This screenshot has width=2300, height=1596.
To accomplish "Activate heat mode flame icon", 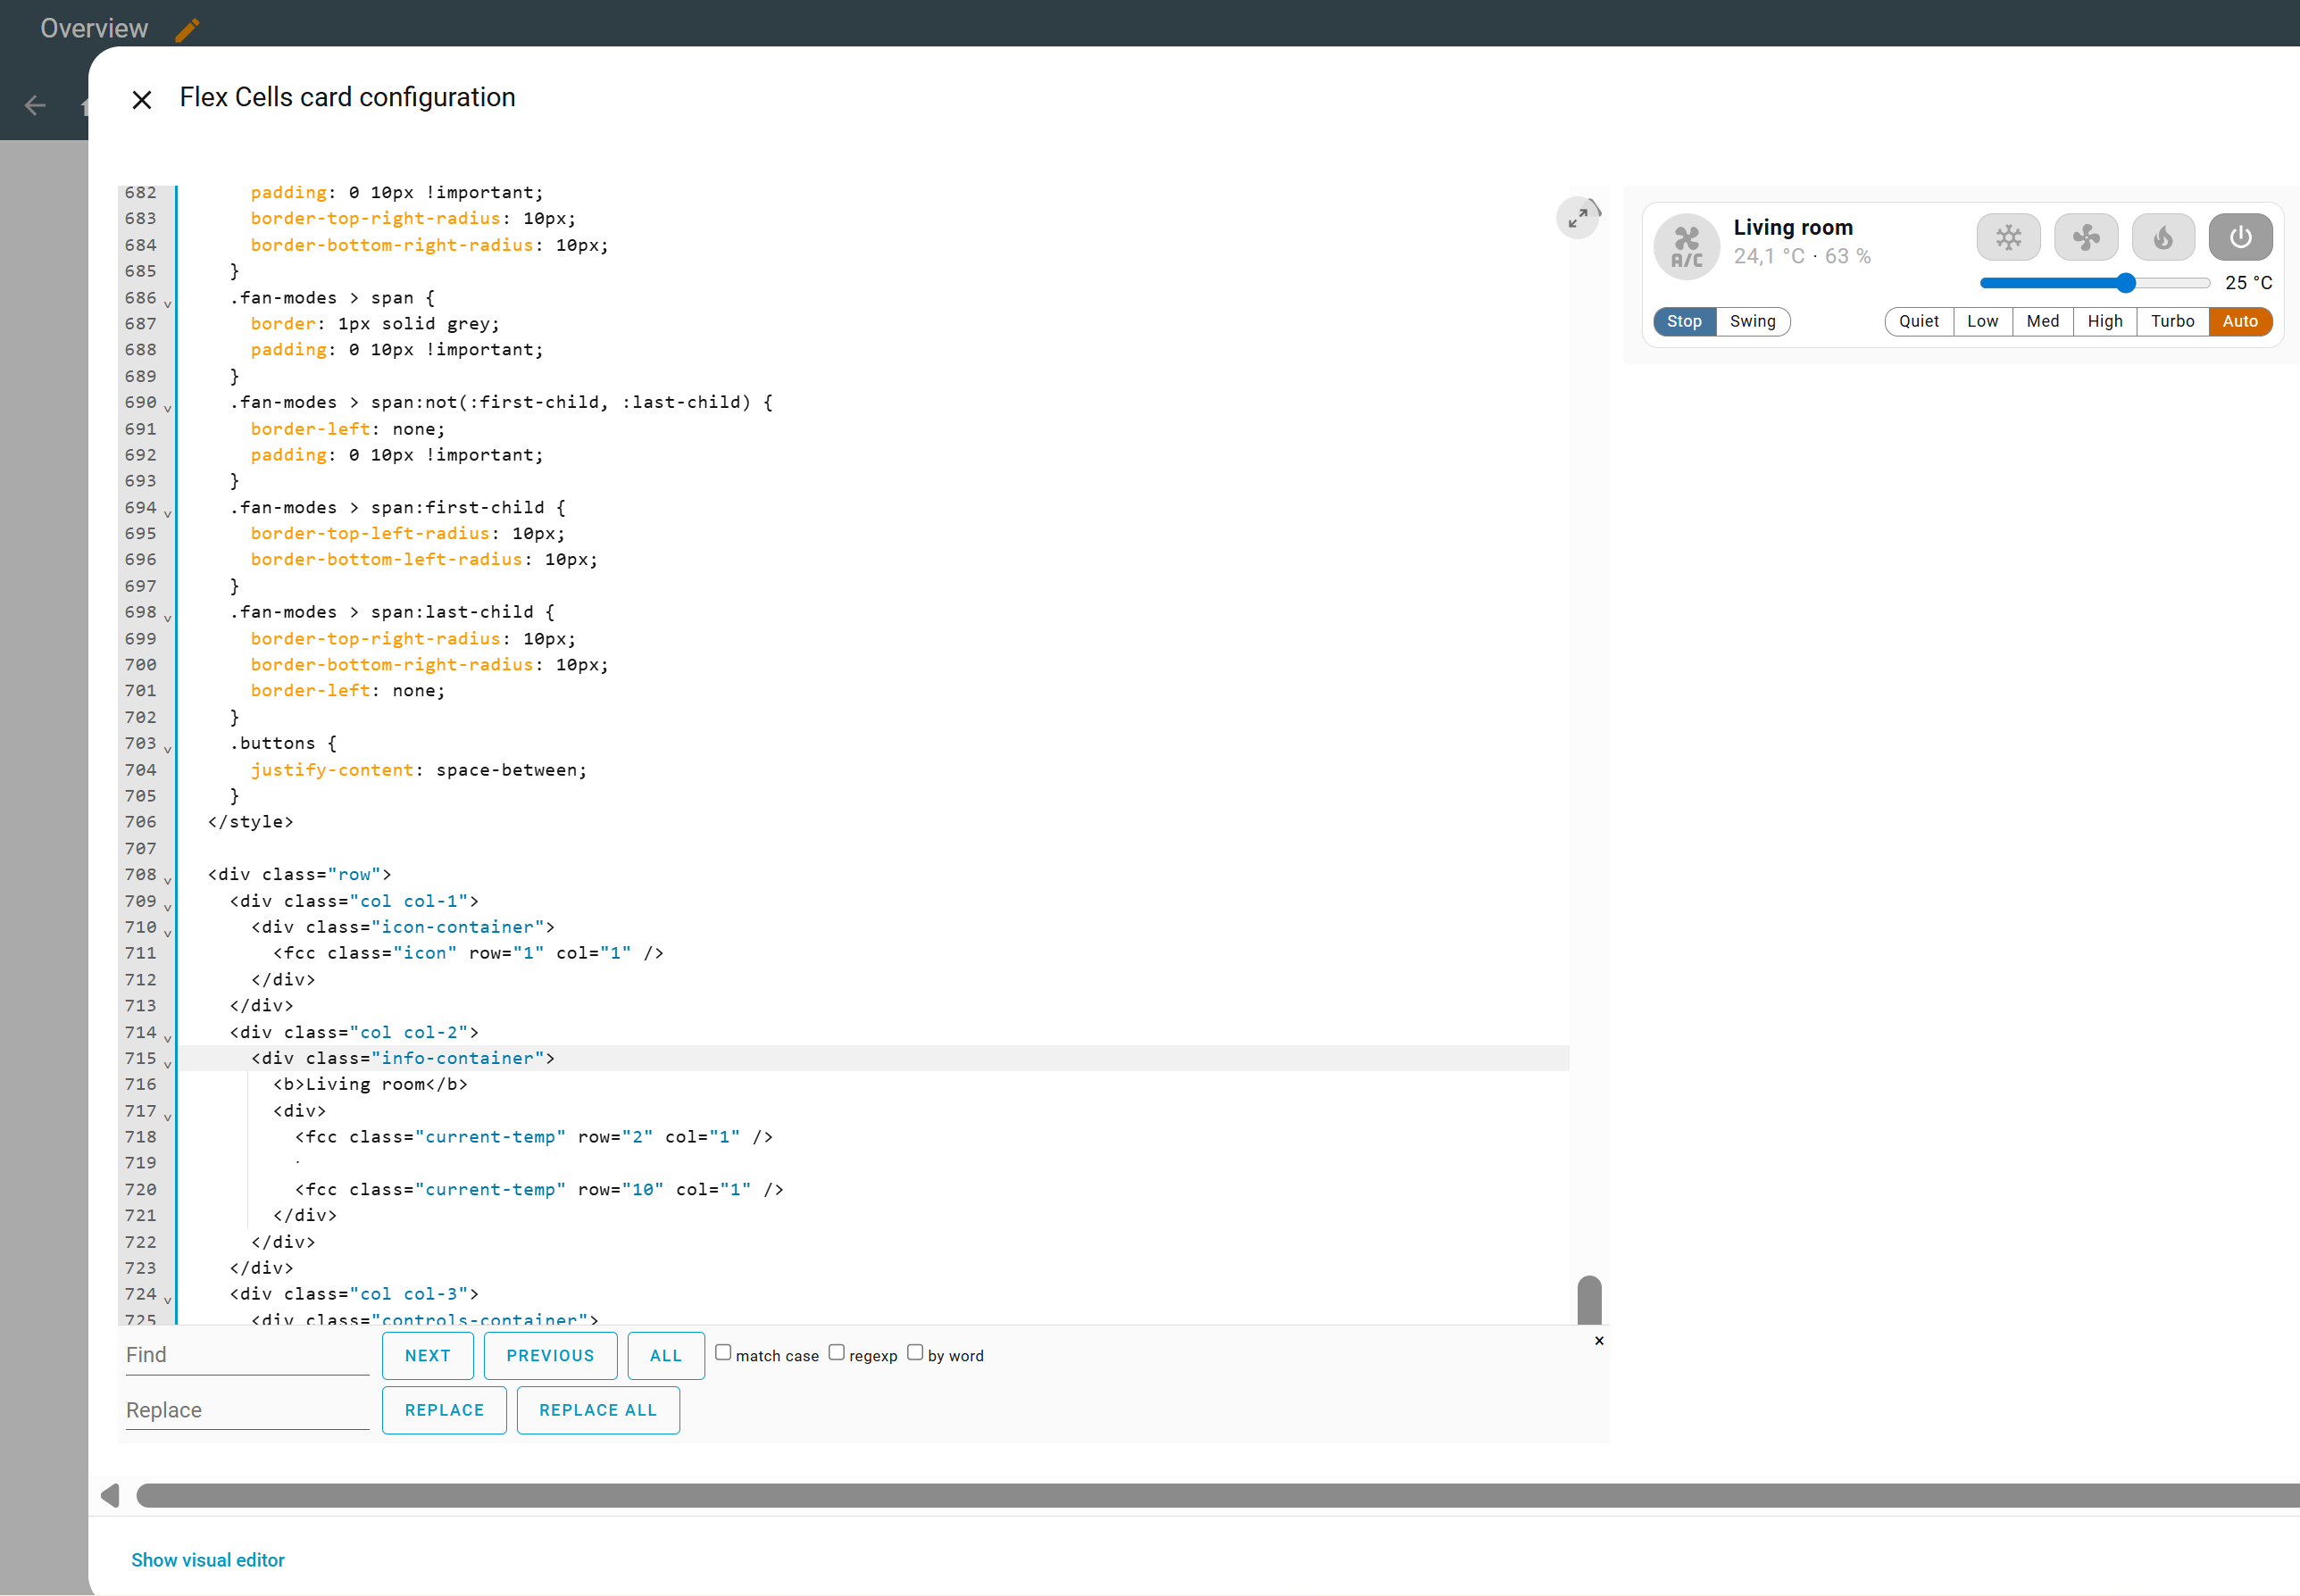I will (x=2163, y=238).
